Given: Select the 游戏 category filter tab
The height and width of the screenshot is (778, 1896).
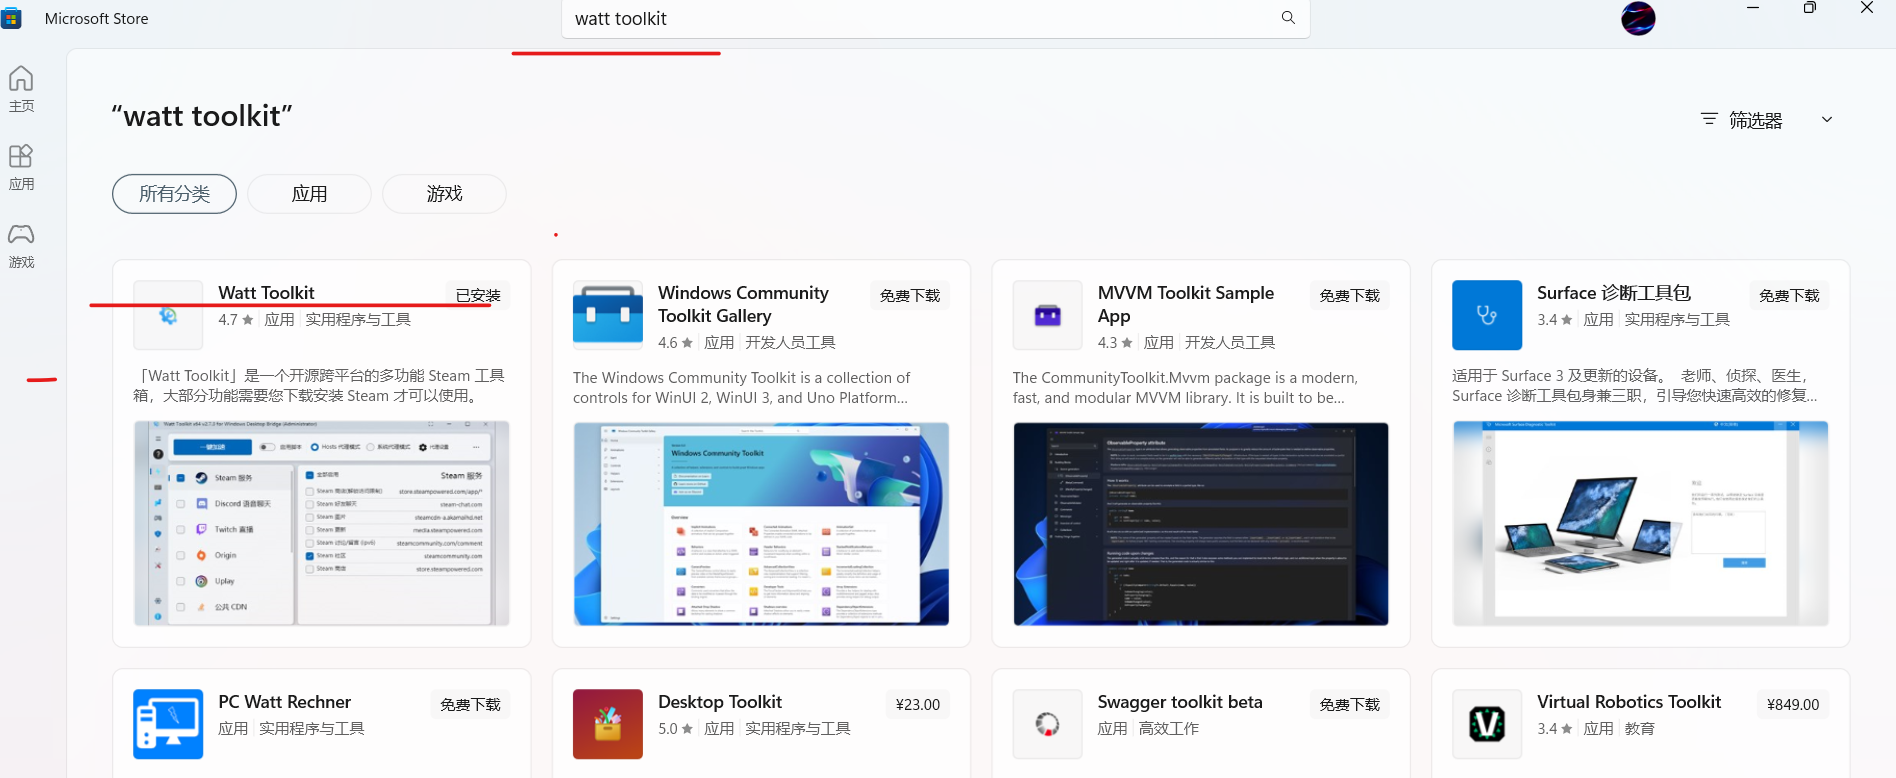Looking at the screenshot, I should coord(444,194).
